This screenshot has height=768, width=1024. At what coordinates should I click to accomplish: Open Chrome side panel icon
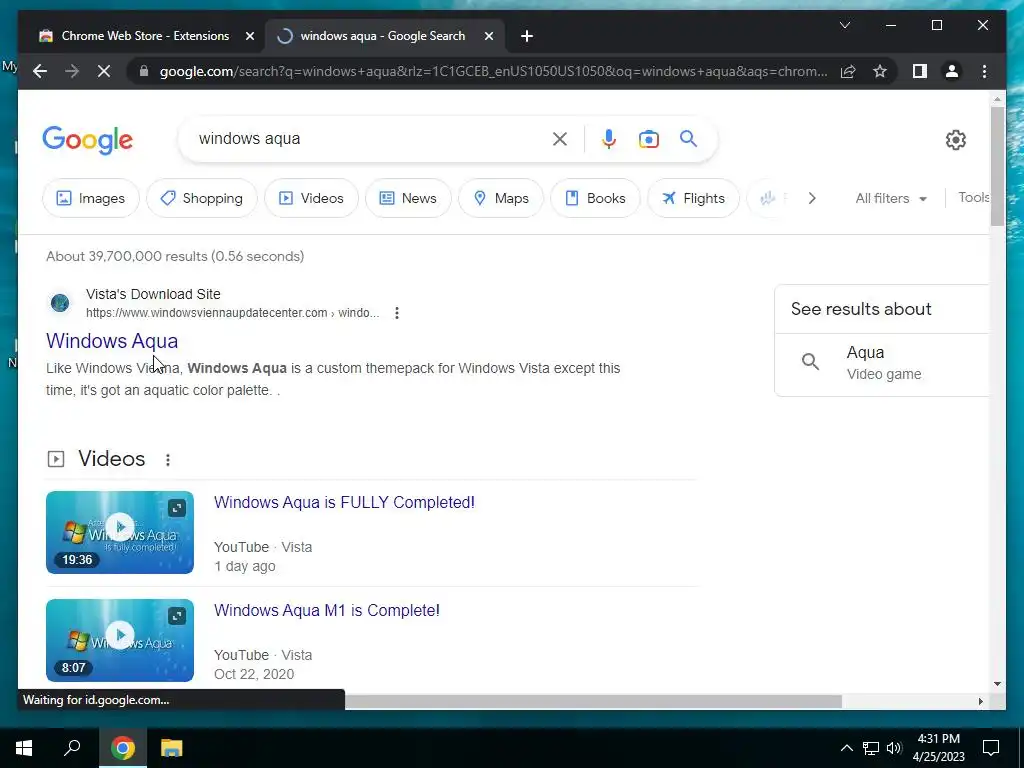[920, 71]
